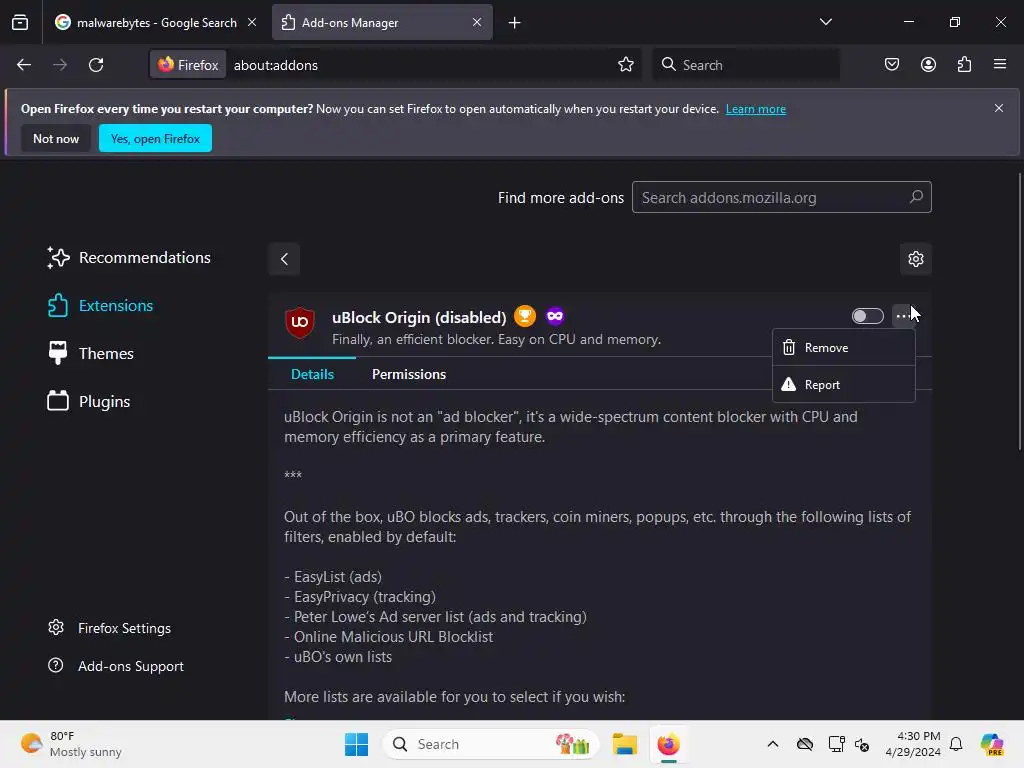Choose Remove from the extension menu
The height and width of the screenshot is (768, 1024).
[x=843, y=347]
